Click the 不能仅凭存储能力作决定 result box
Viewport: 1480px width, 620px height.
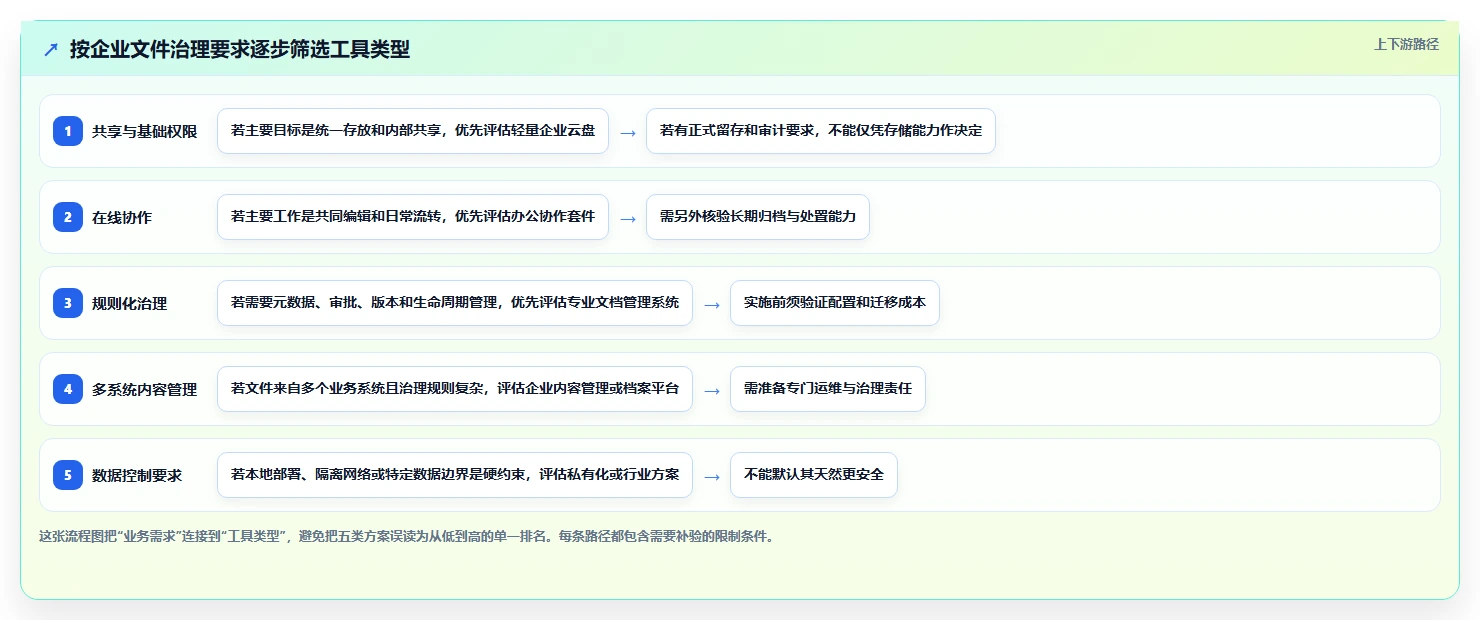[x=821, y=131]
